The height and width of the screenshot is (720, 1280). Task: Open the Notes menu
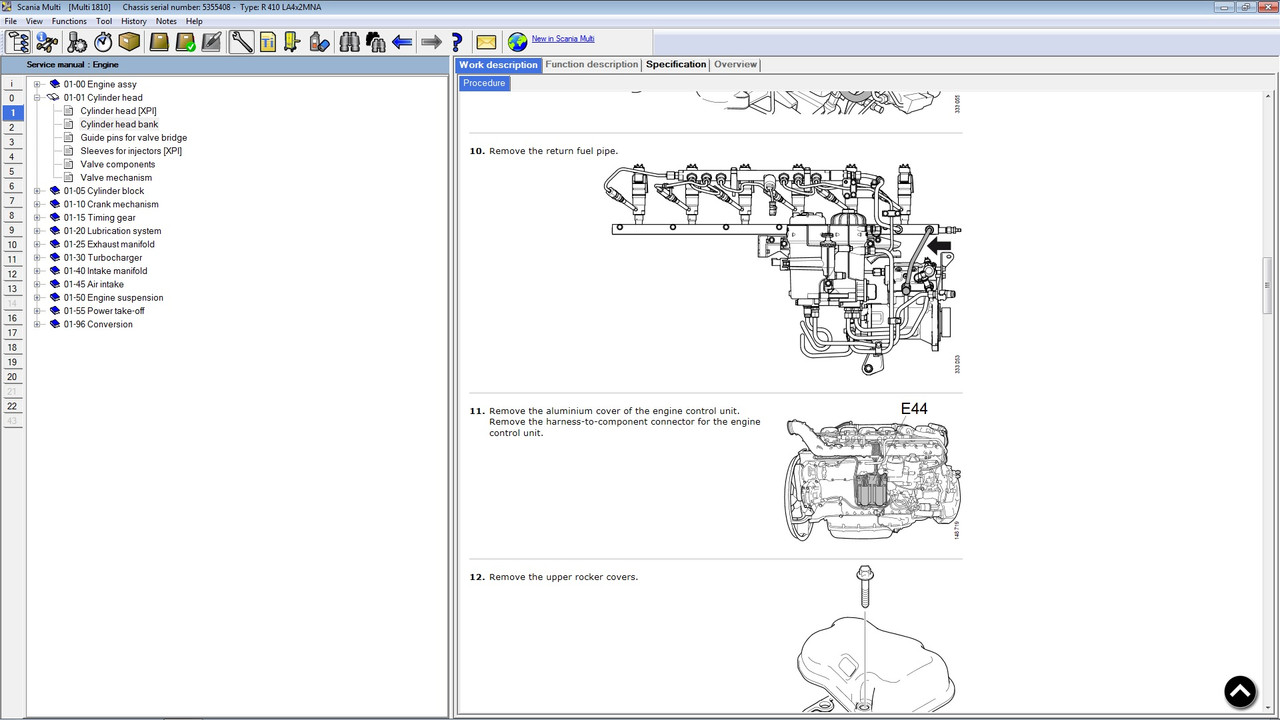coord(166,21)
